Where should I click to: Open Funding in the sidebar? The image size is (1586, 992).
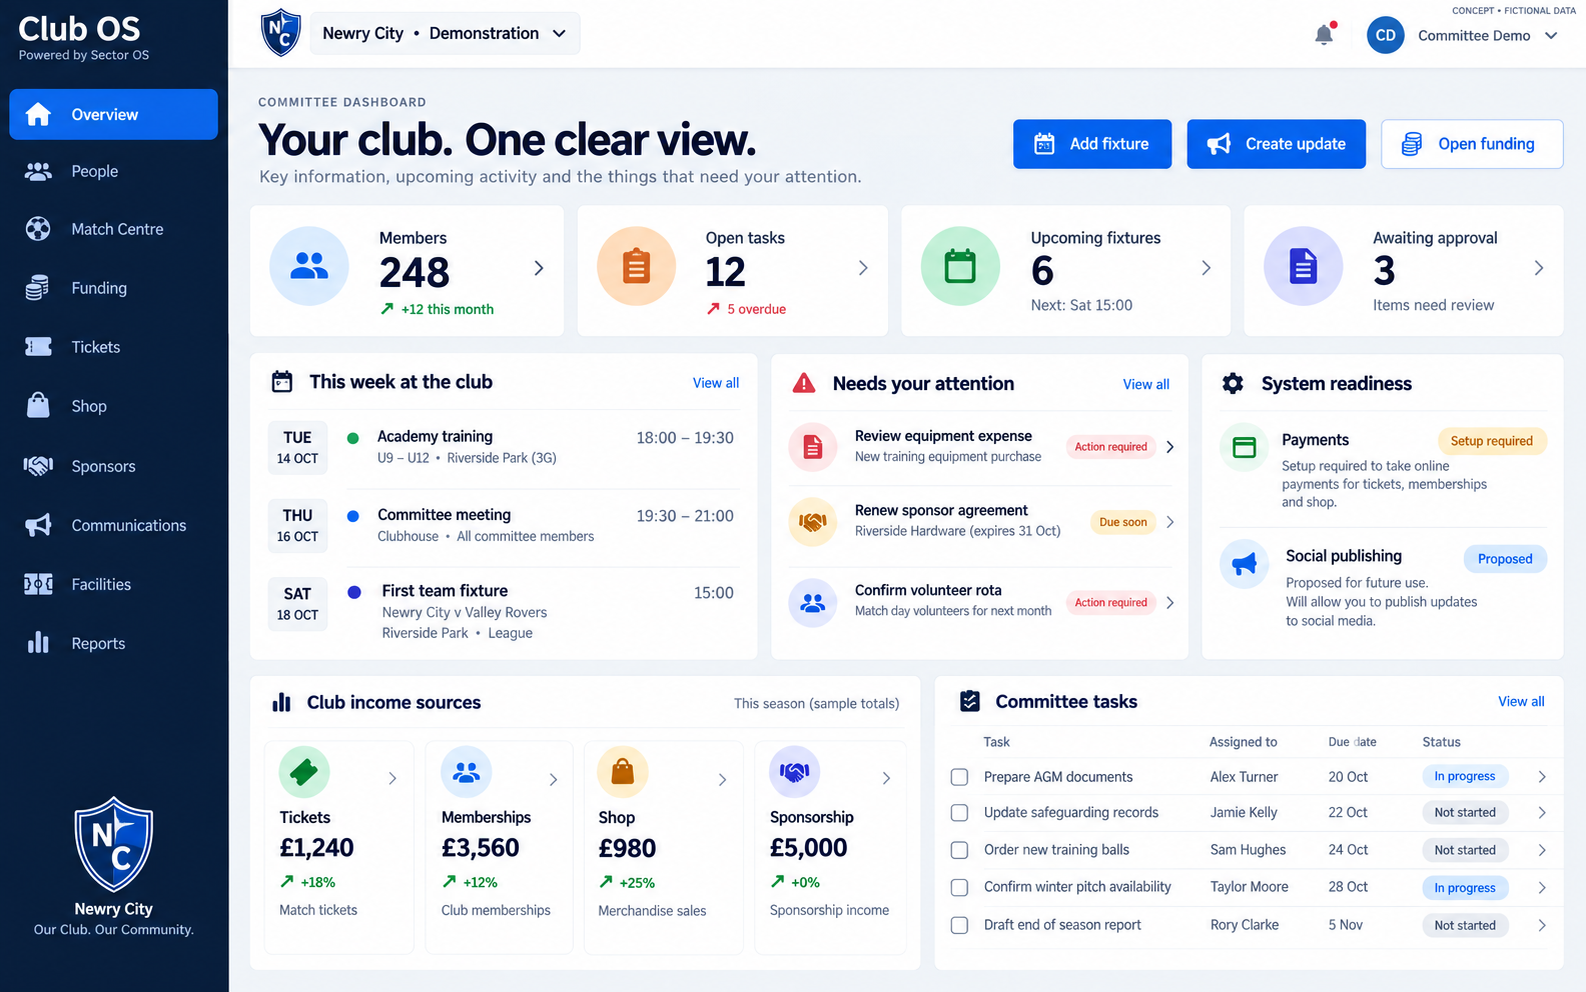tap(114, 289)
